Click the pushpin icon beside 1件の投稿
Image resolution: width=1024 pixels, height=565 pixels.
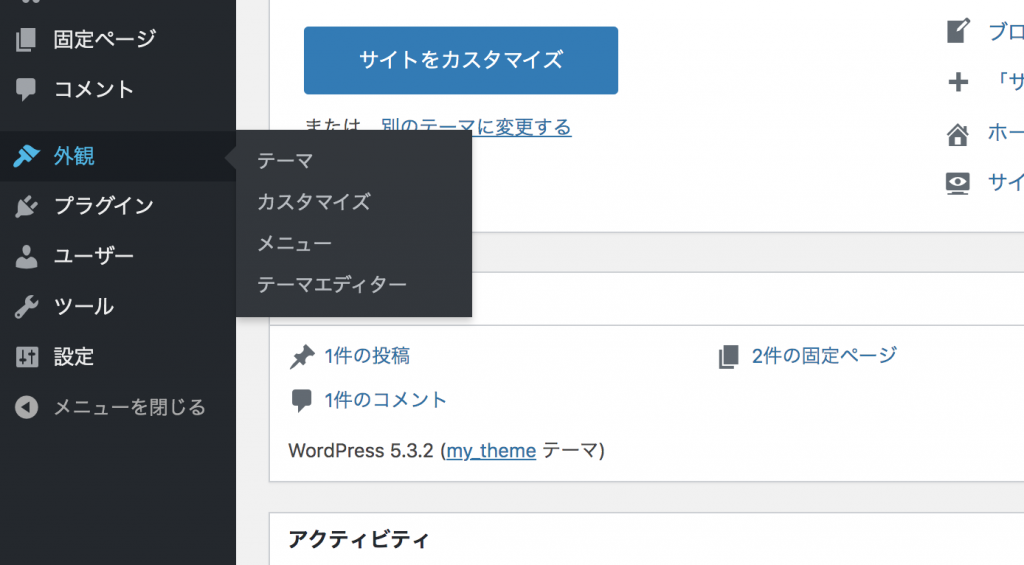click(x=302, y=357)
